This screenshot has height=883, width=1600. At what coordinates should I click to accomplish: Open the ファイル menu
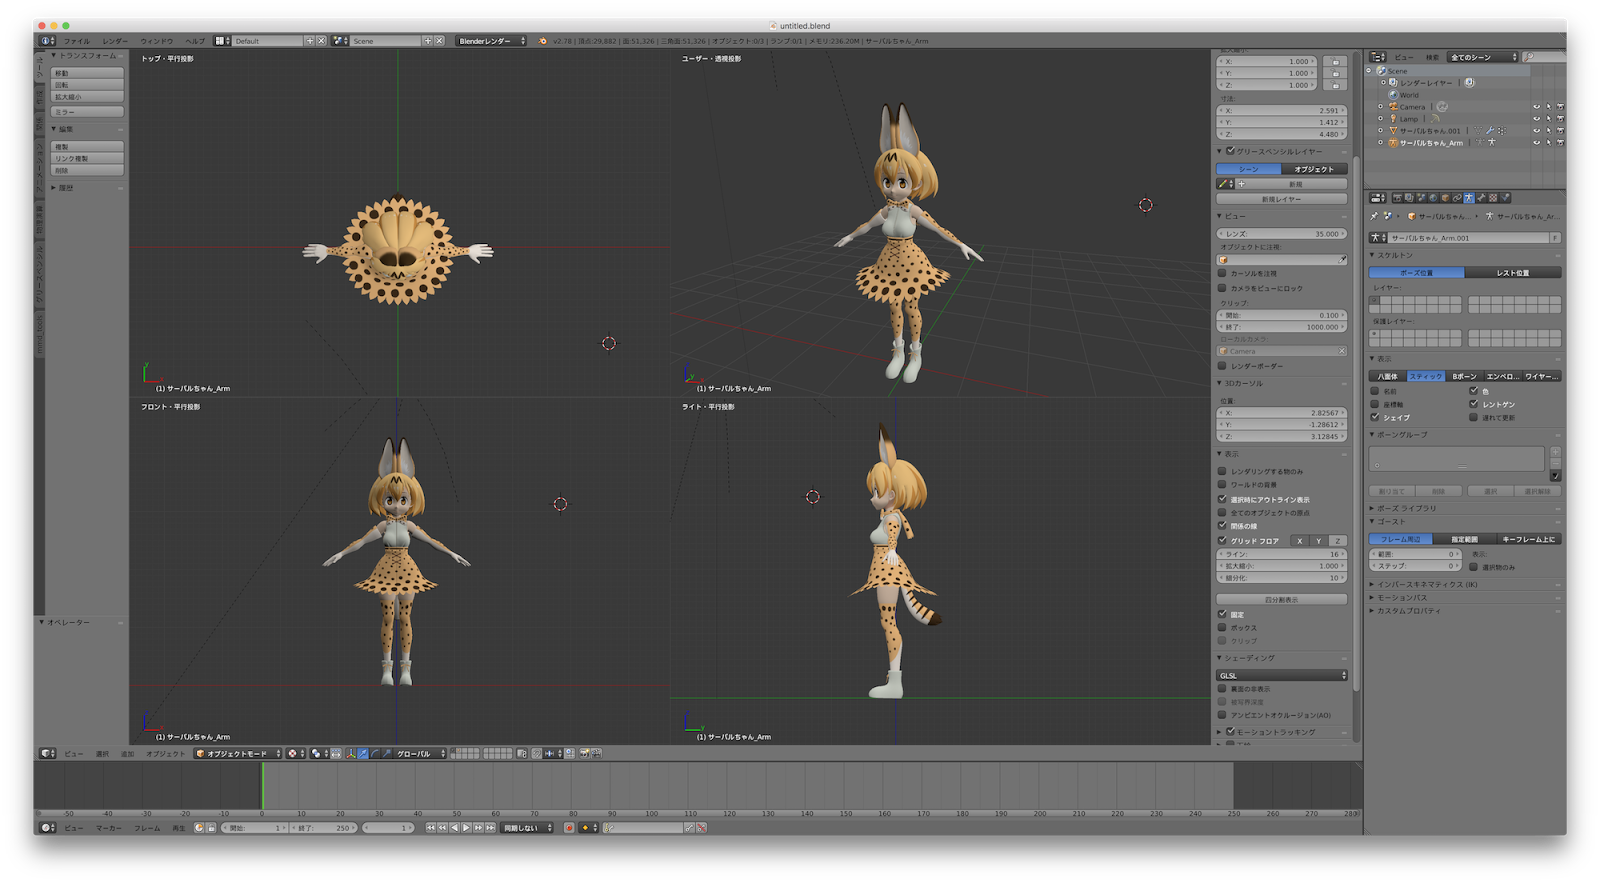click(77, 41)
